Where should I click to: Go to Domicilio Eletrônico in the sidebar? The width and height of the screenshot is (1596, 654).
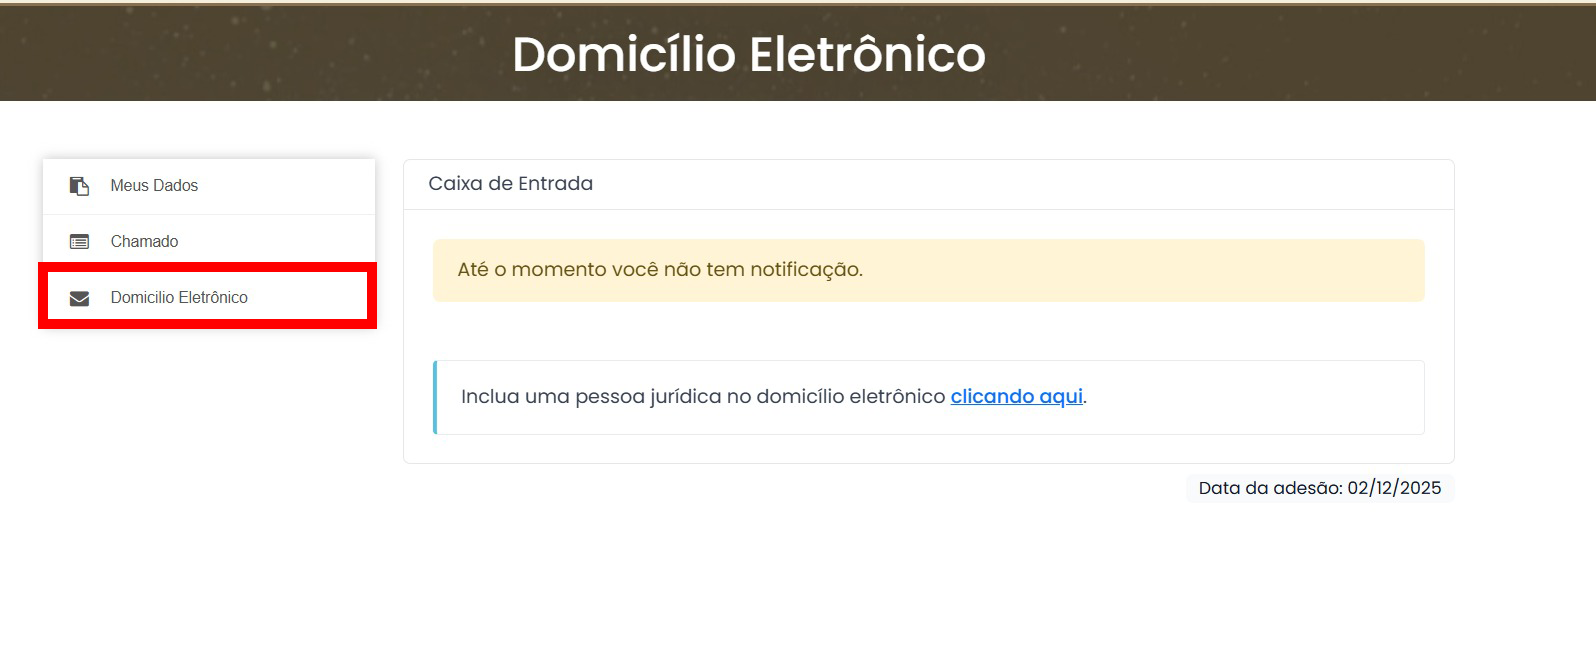coord(179,298)
